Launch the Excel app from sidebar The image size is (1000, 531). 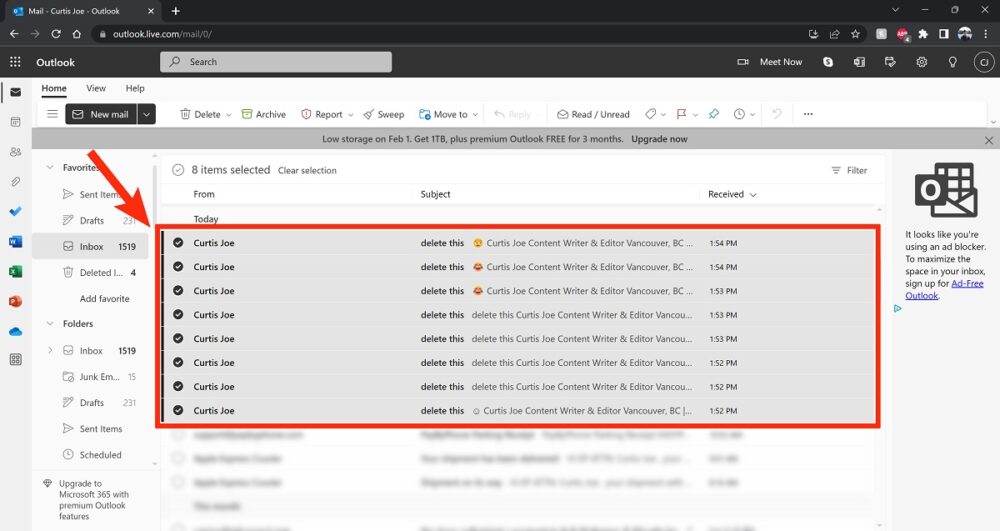coord(15,271)
